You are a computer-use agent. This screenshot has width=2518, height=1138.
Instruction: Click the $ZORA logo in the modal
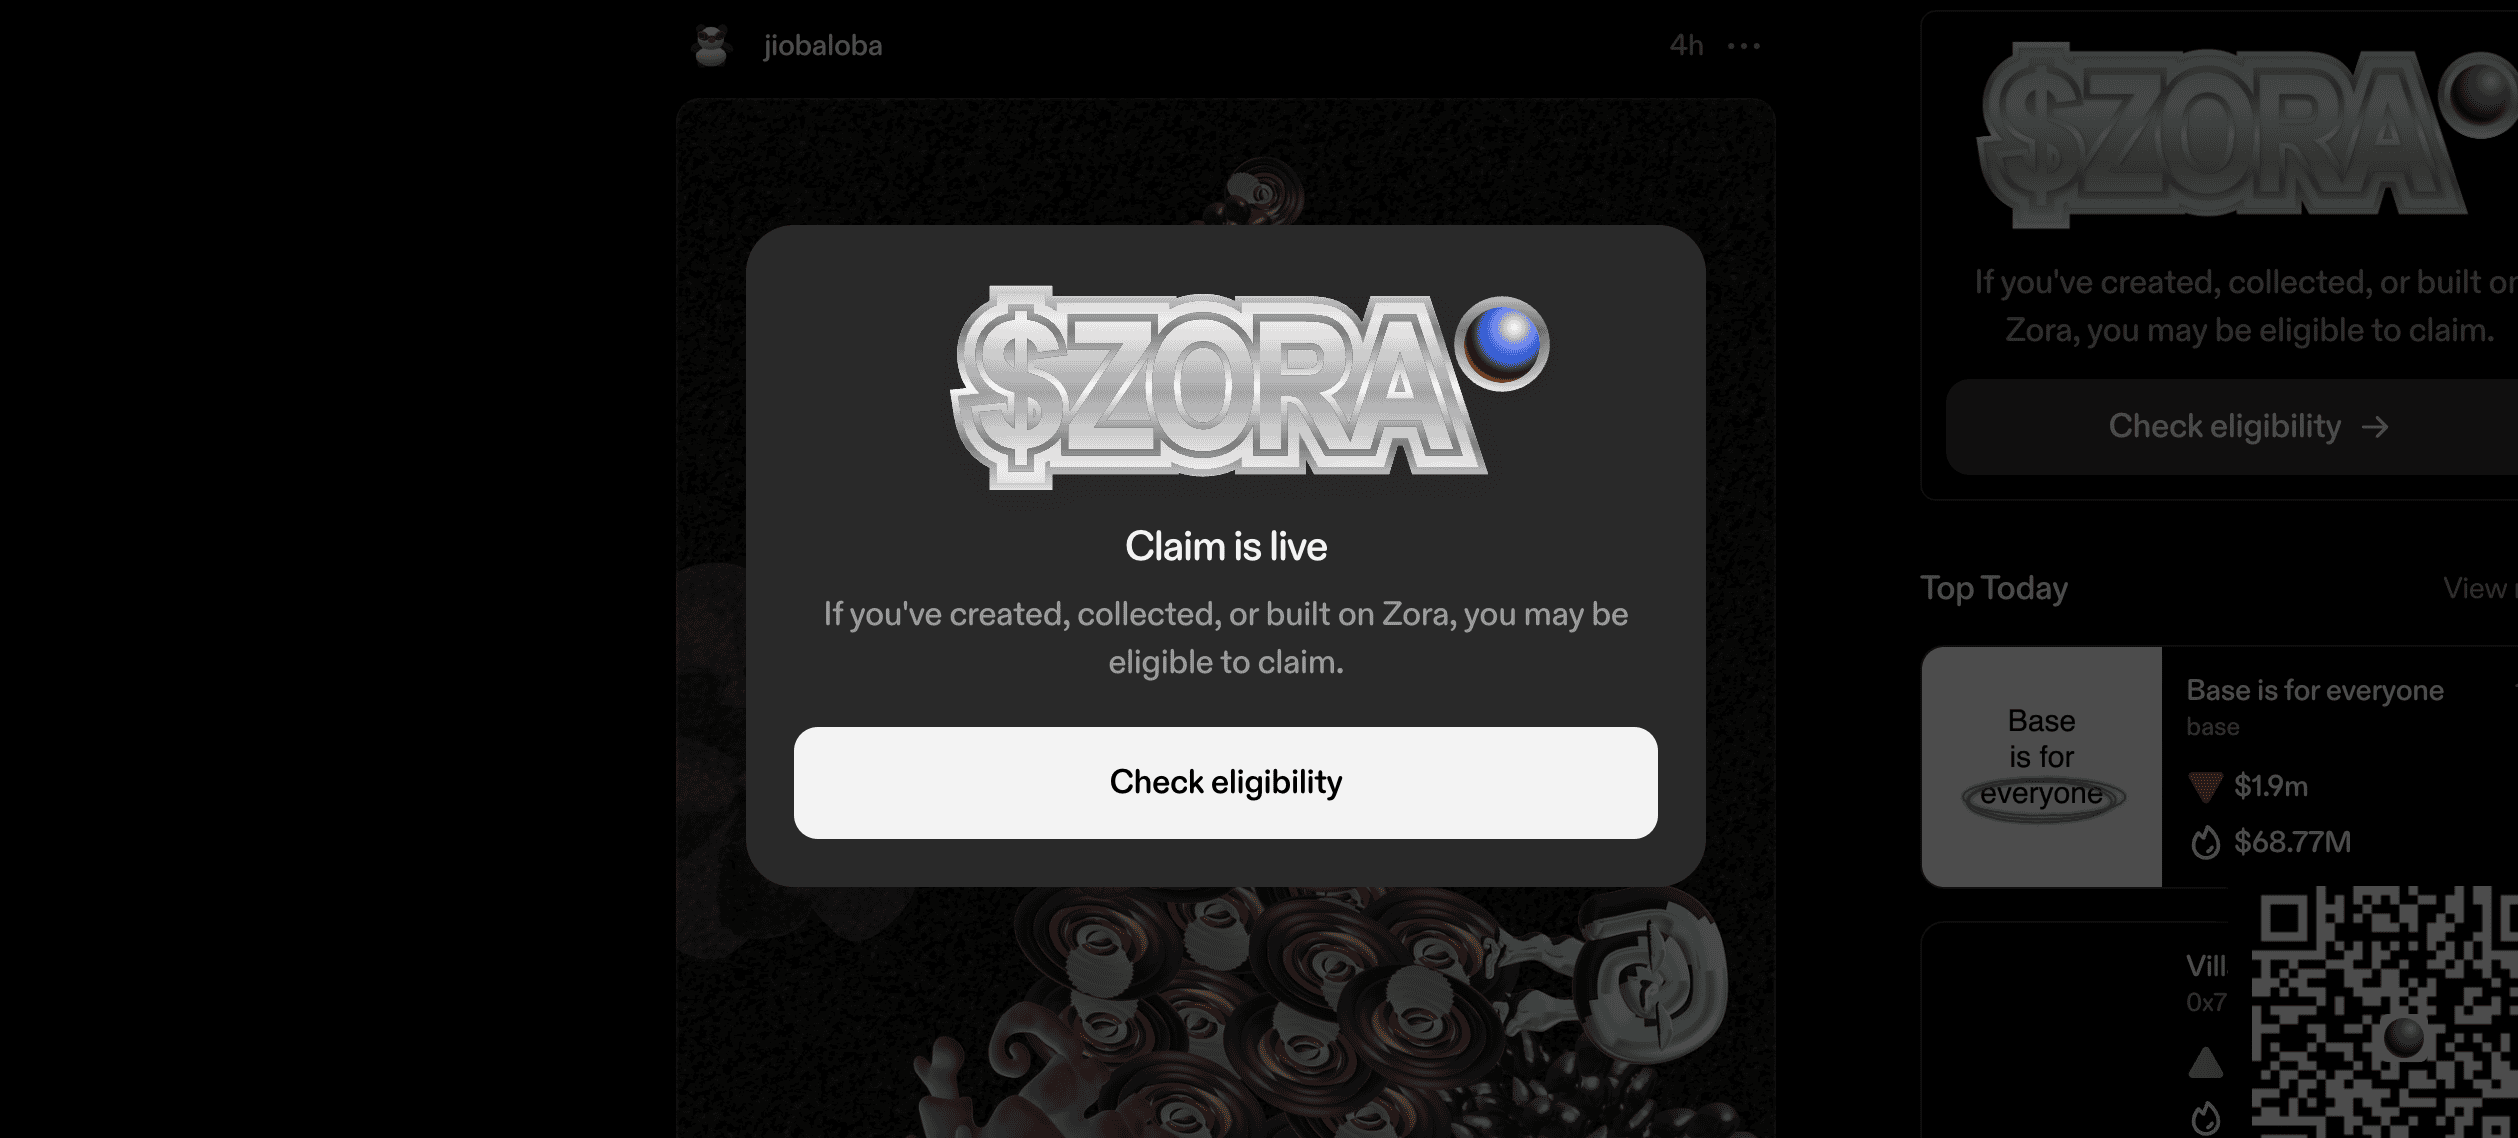point(1215,388)
